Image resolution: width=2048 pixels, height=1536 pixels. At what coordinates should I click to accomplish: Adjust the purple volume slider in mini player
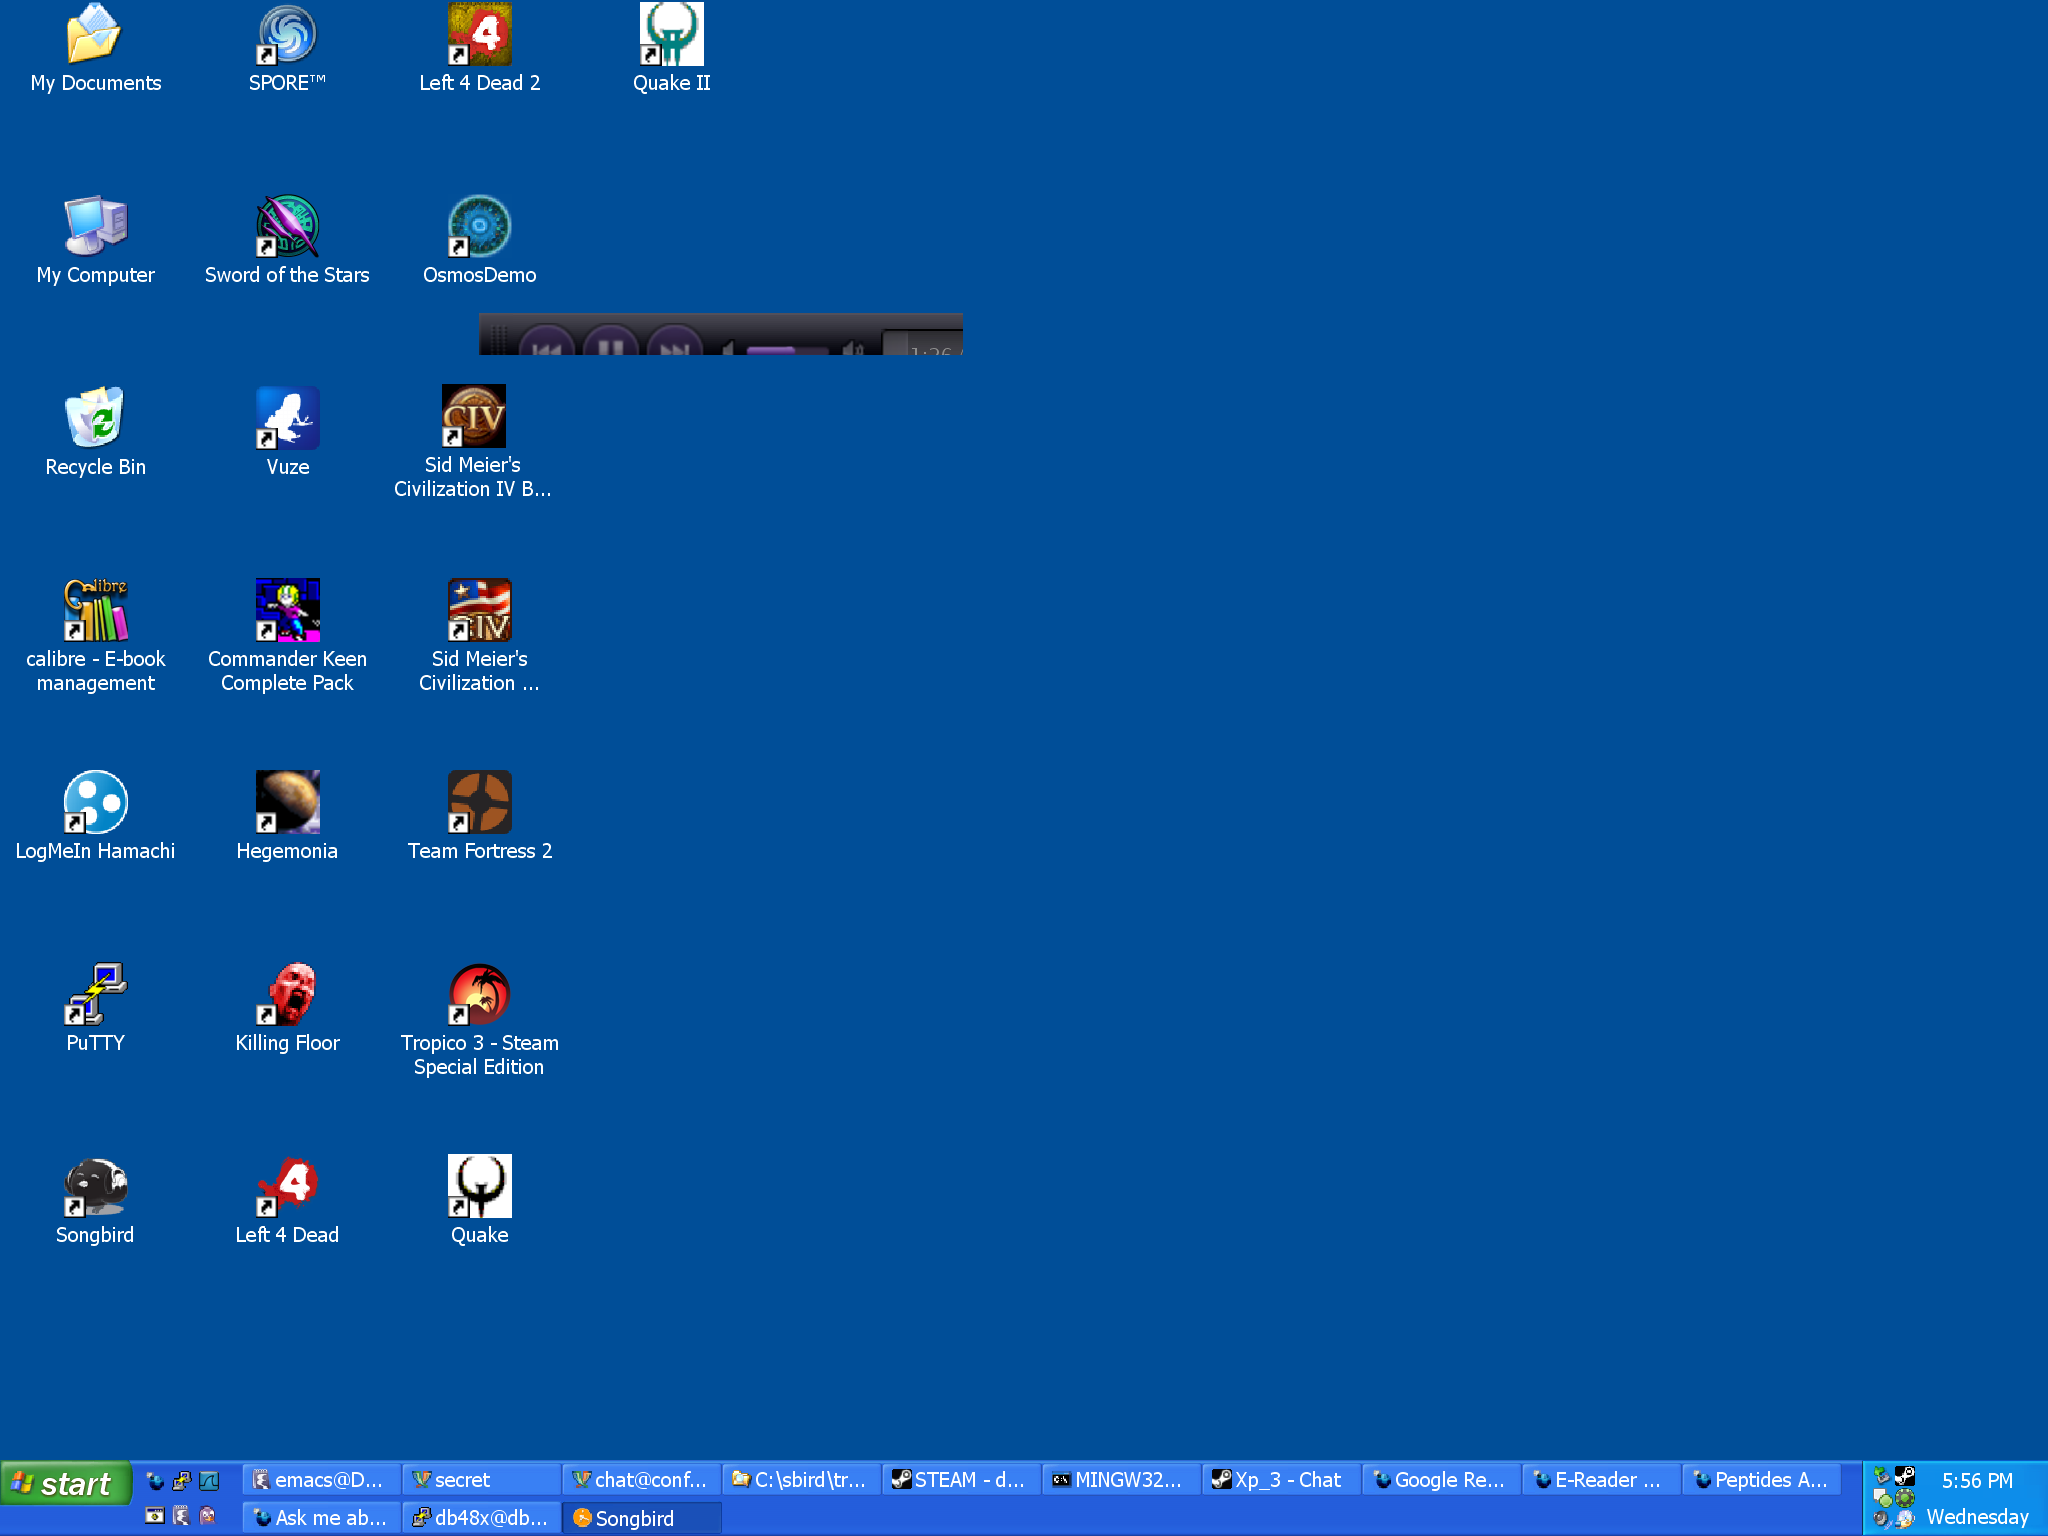(x=787, y=350)
